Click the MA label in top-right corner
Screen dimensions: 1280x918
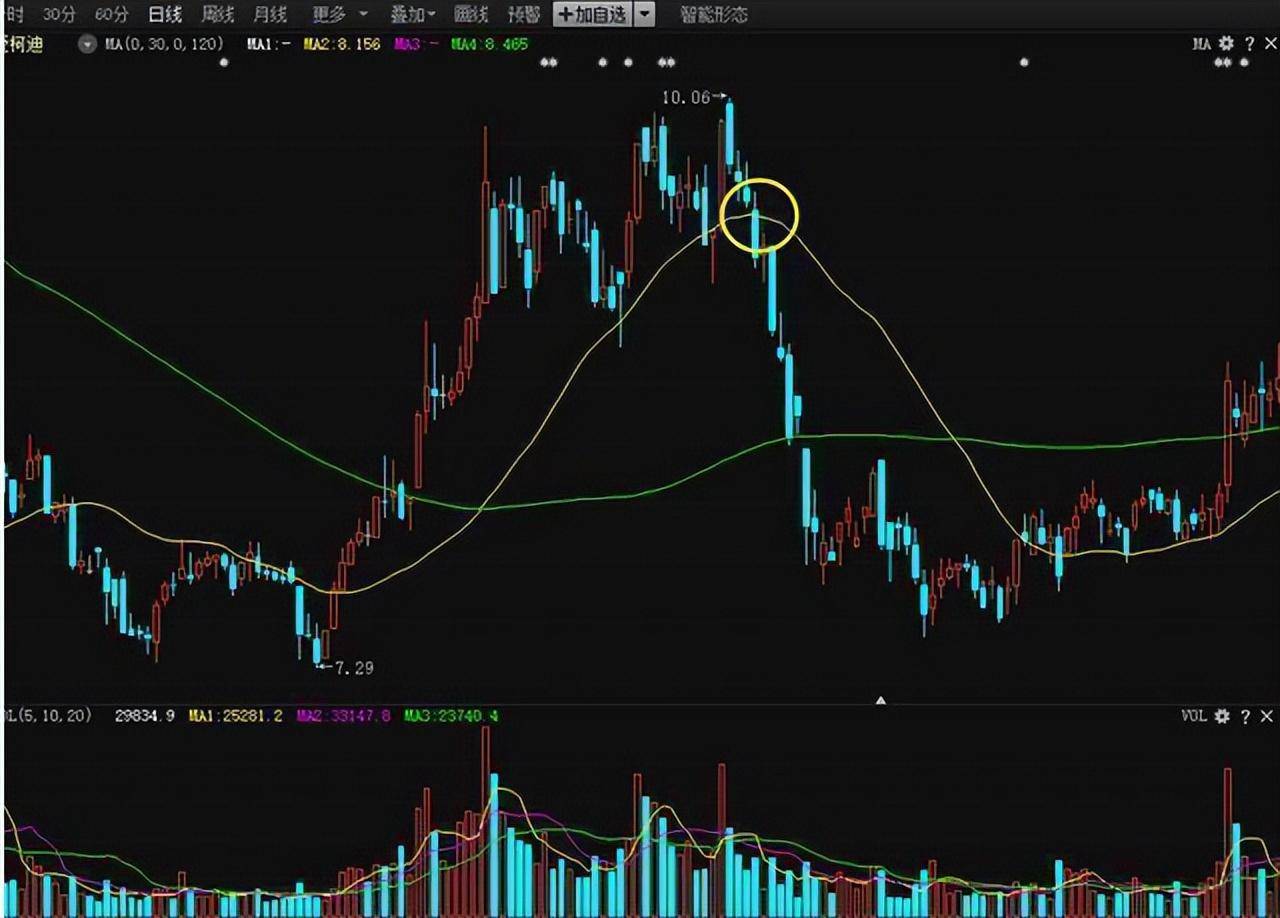point(1201,44)
